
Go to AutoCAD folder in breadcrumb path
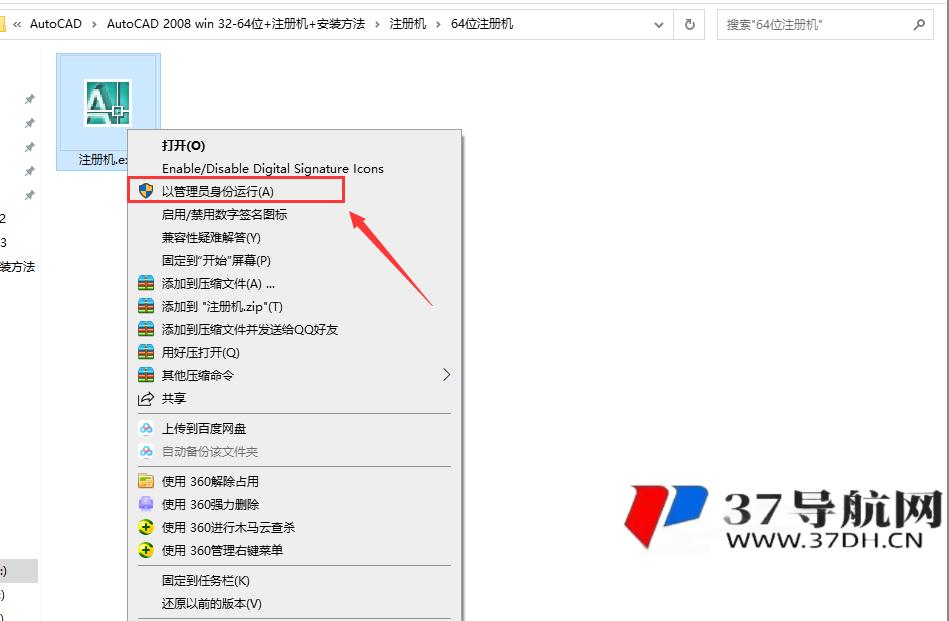point(58,24)
